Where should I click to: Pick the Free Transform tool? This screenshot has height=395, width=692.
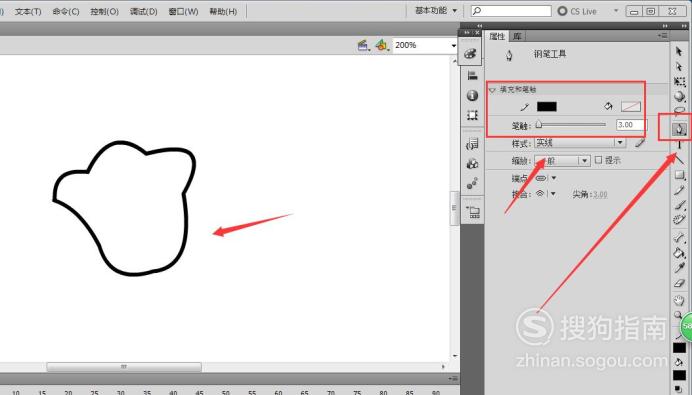679,82
